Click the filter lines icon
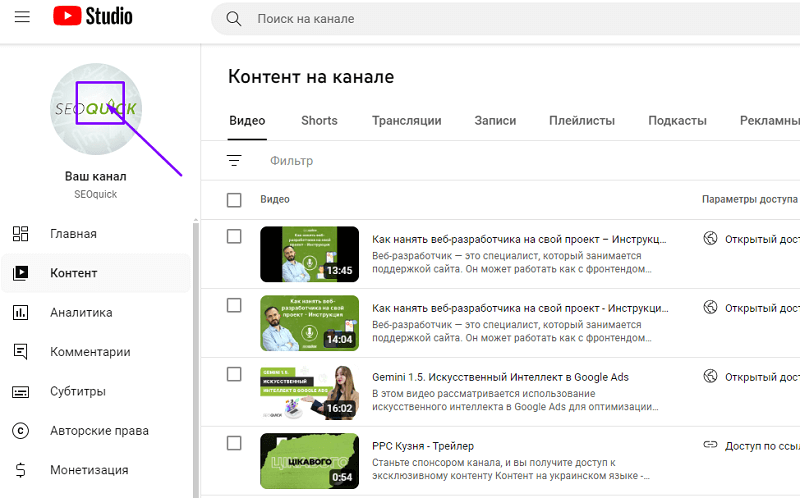 click(234, 161)
